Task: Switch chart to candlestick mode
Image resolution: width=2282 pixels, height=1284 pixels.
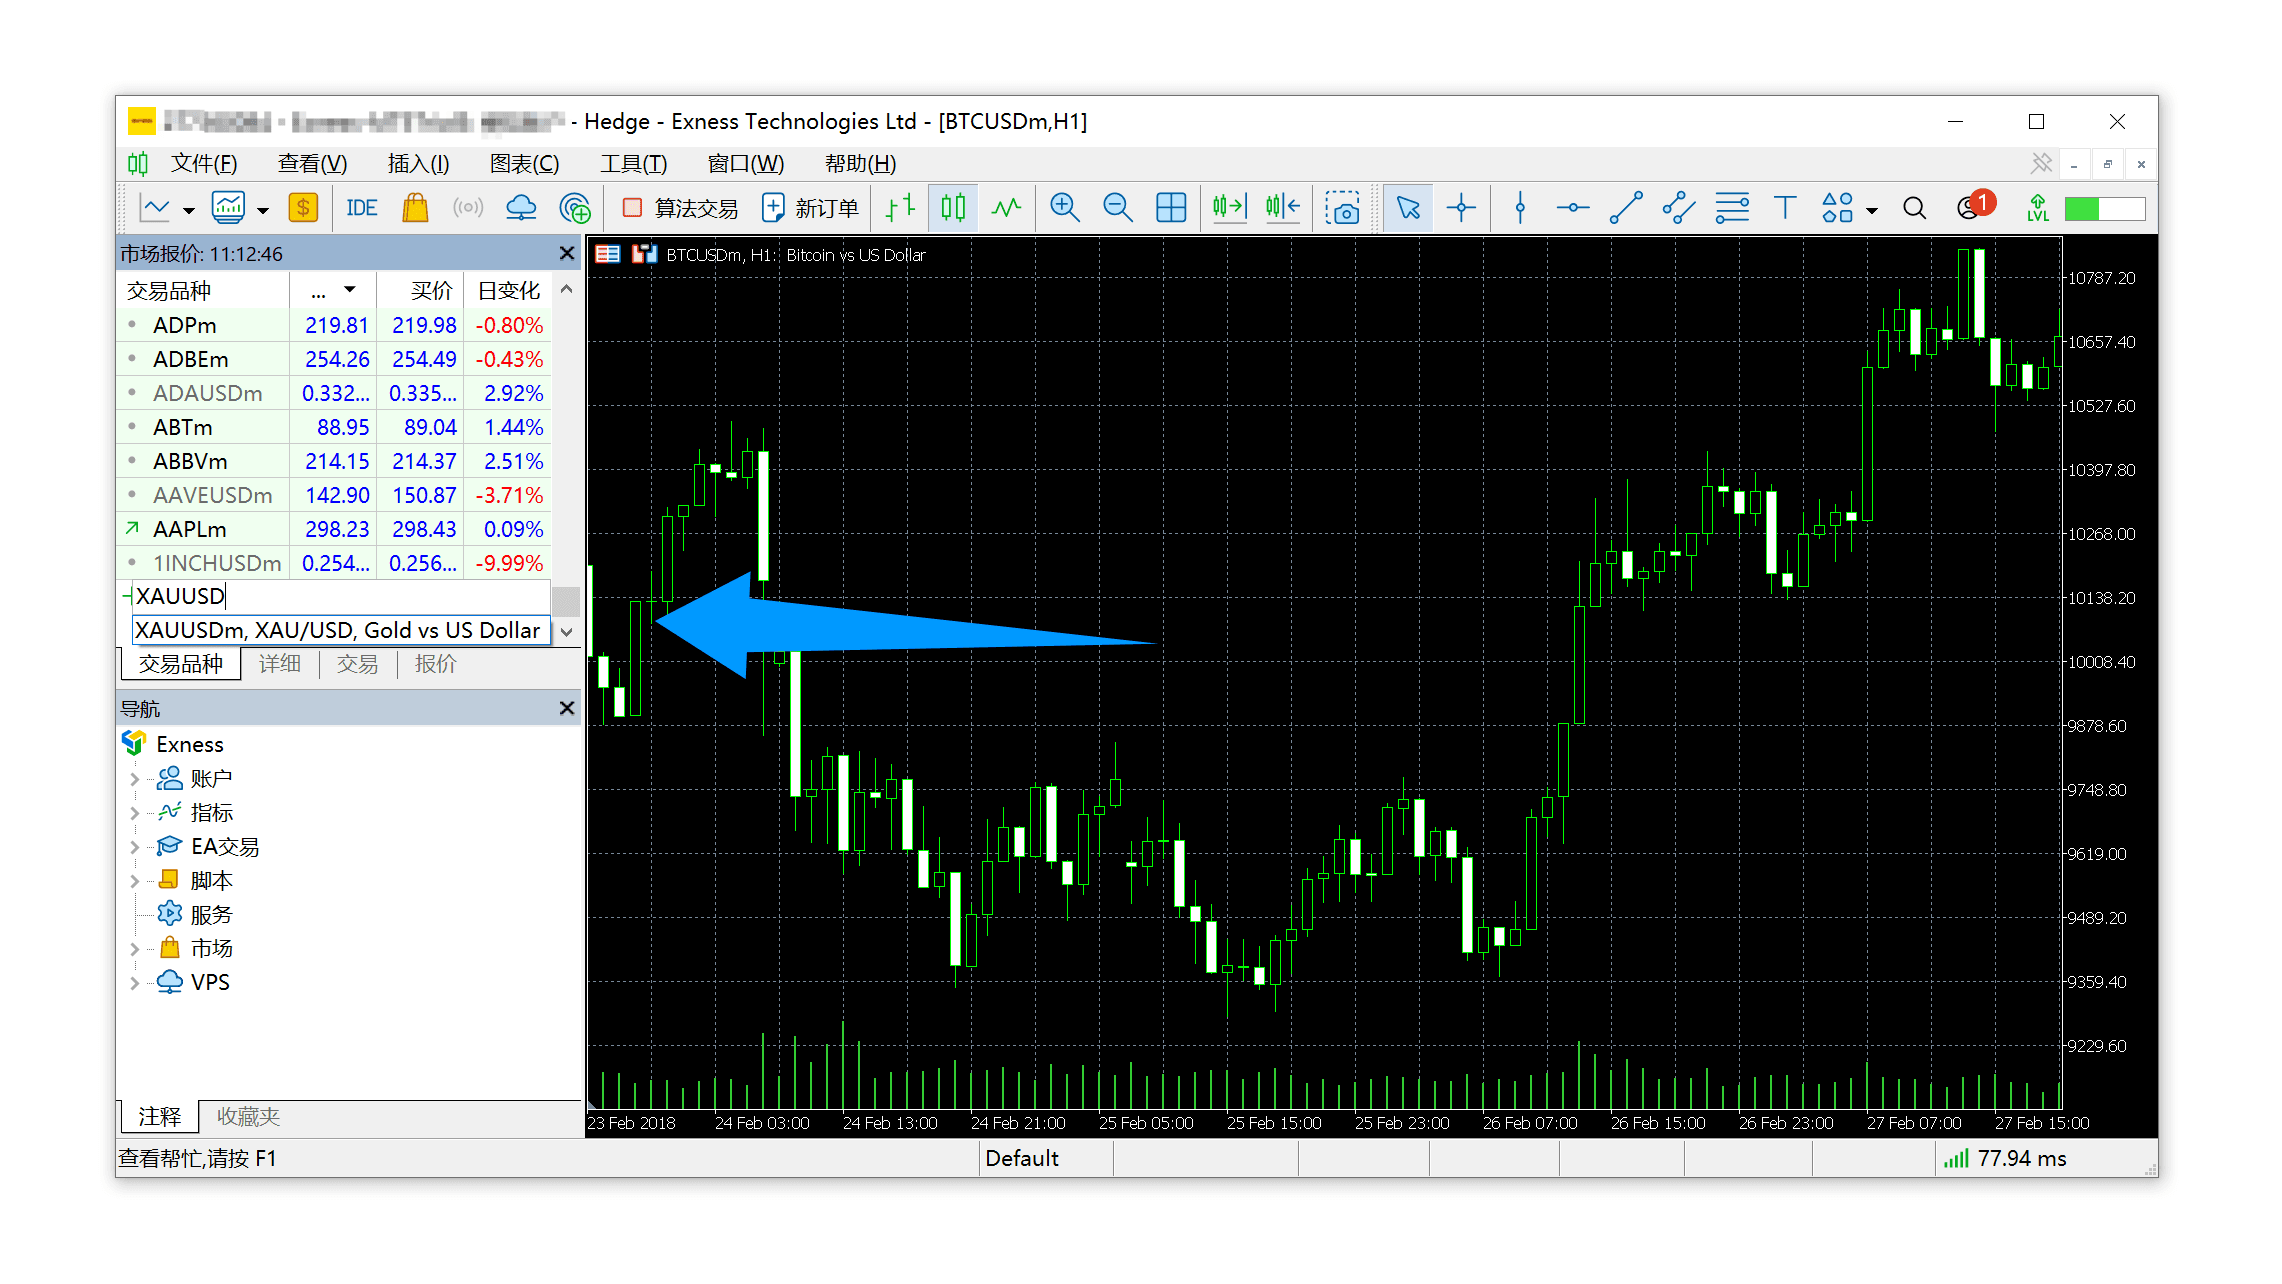Action: click(x=953, y=208)
